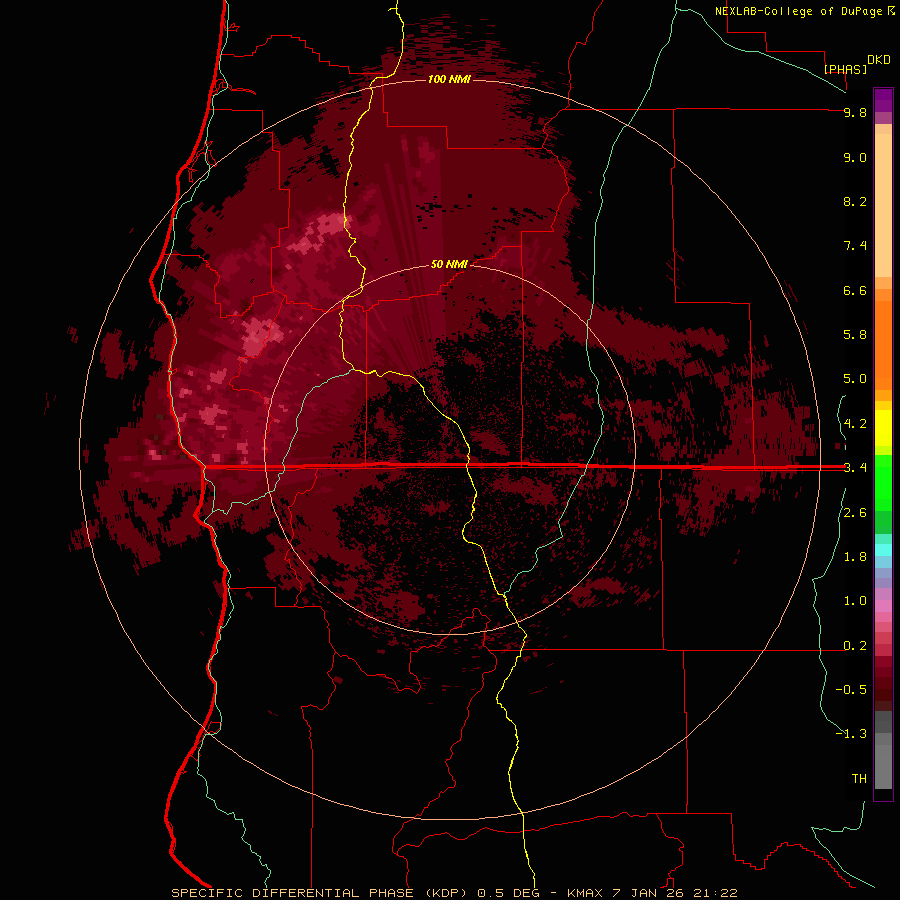Click the 9.0 legend value
Screen dimensions: 900x900
pos(855,157)
